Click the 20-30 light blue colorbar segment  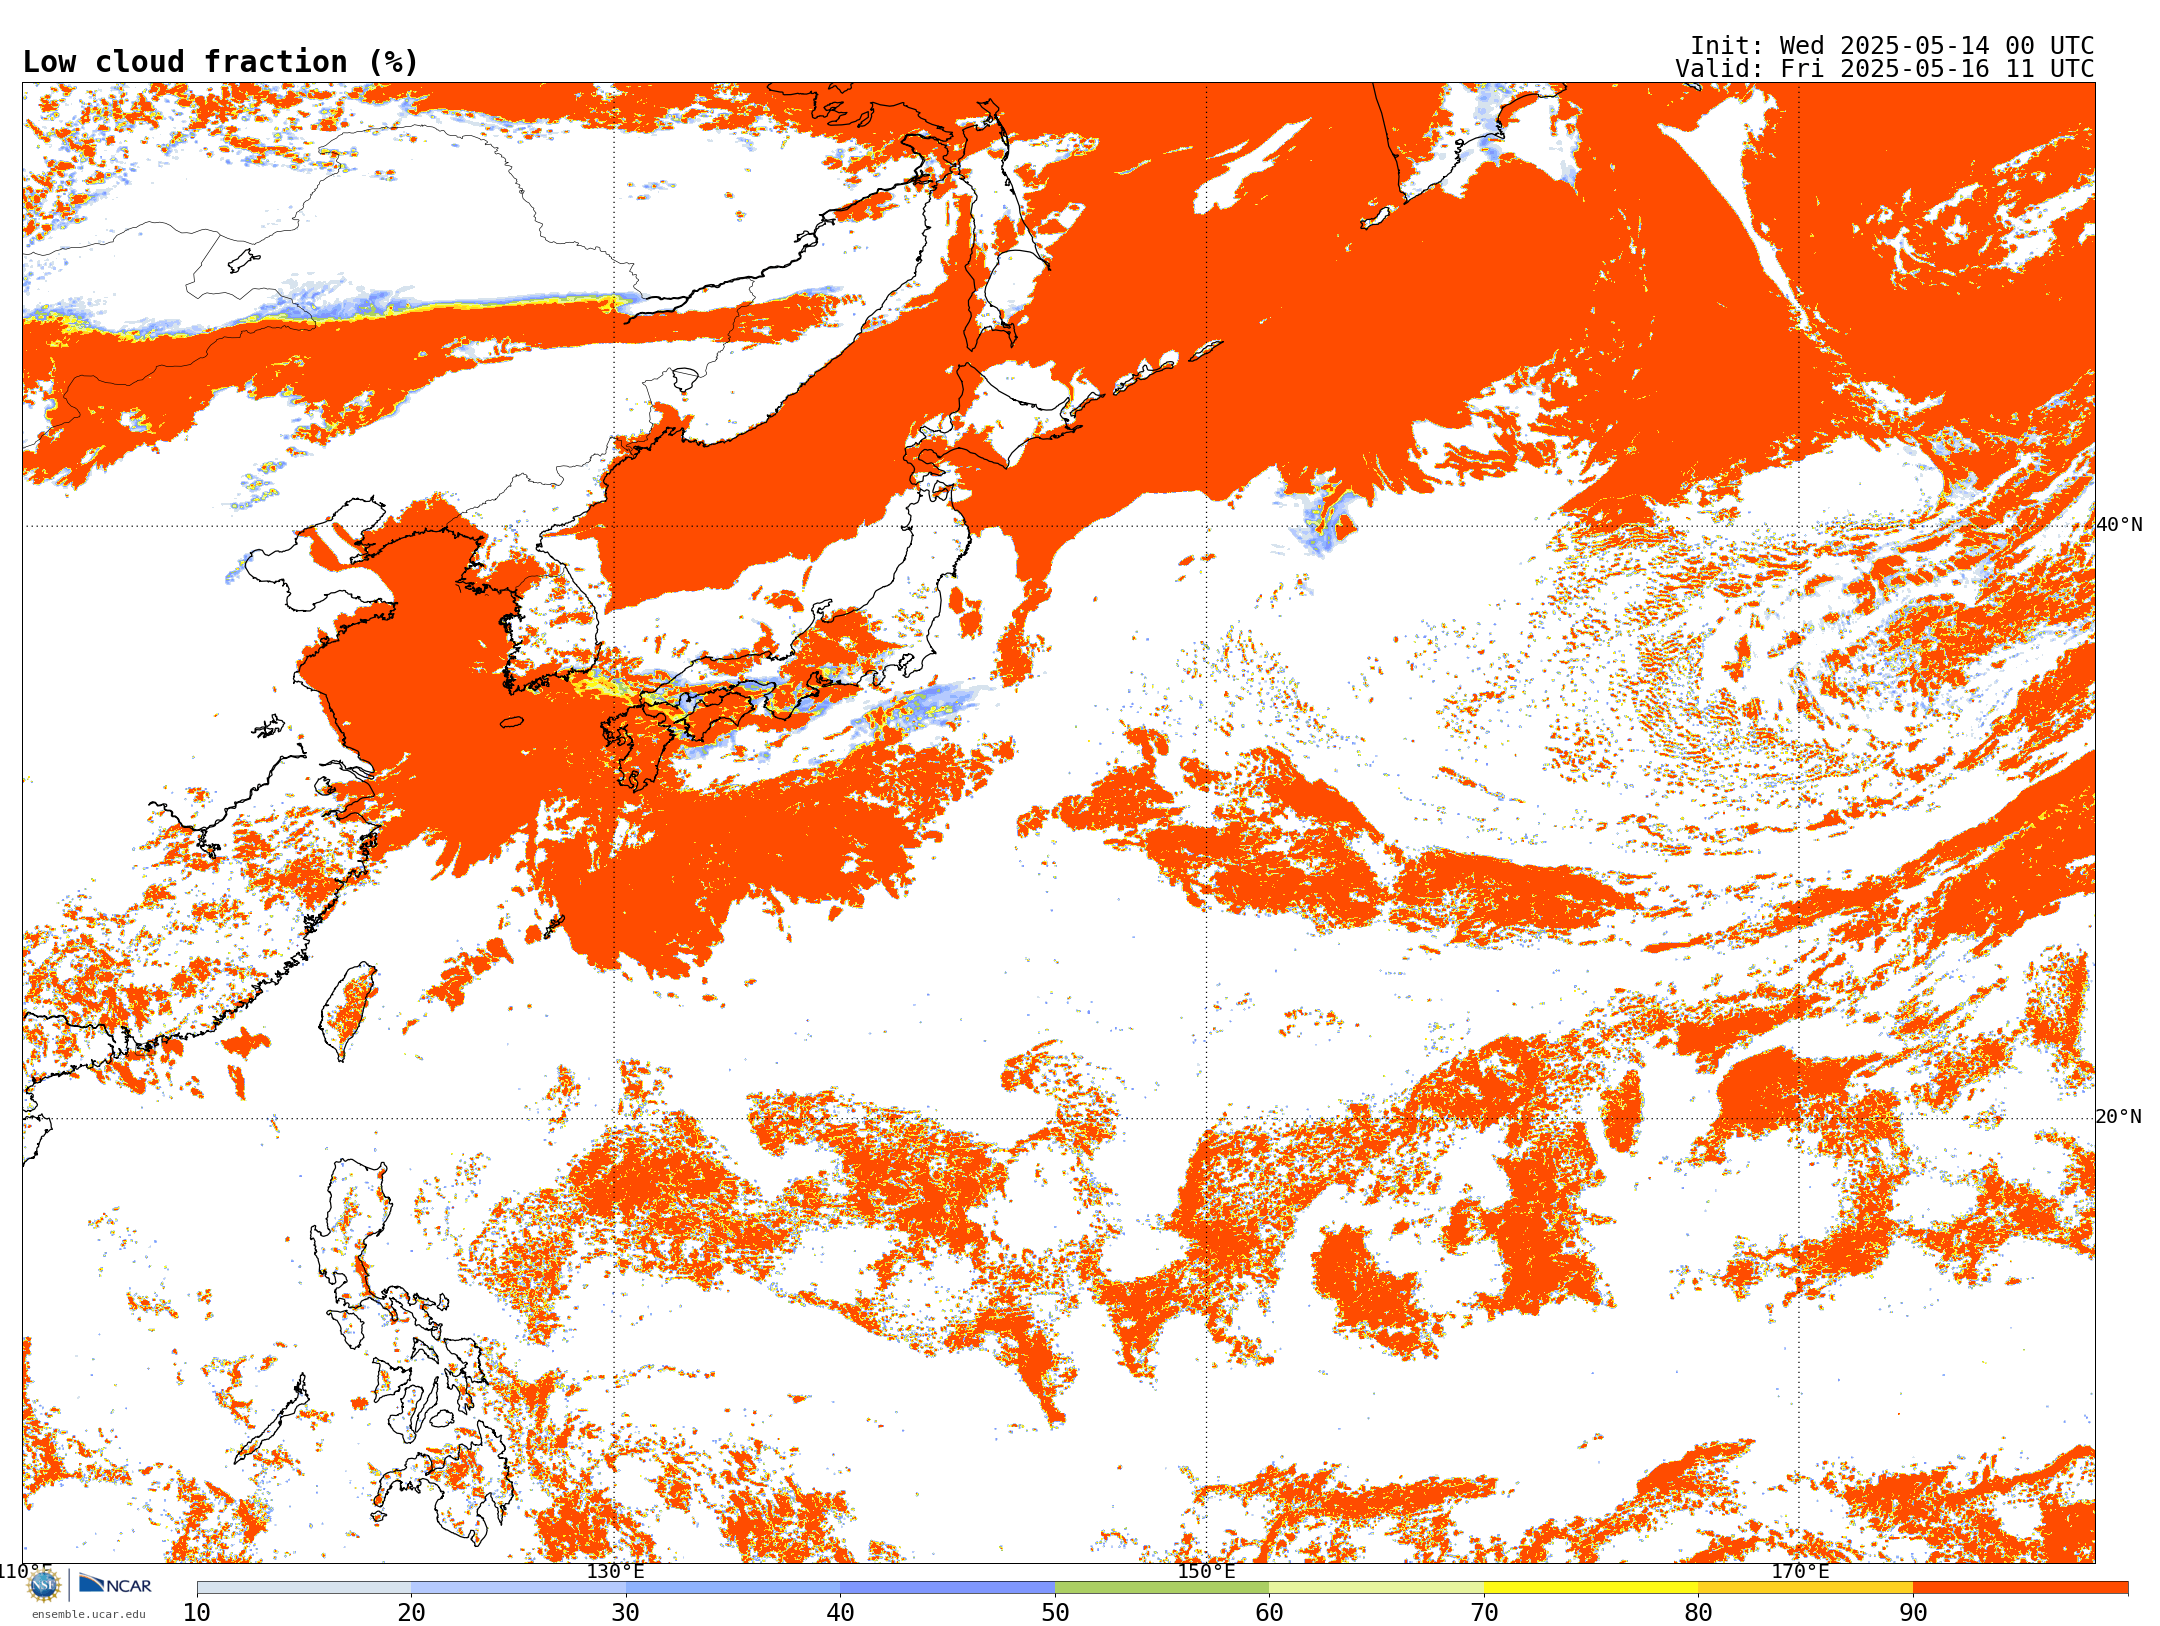518,1588
